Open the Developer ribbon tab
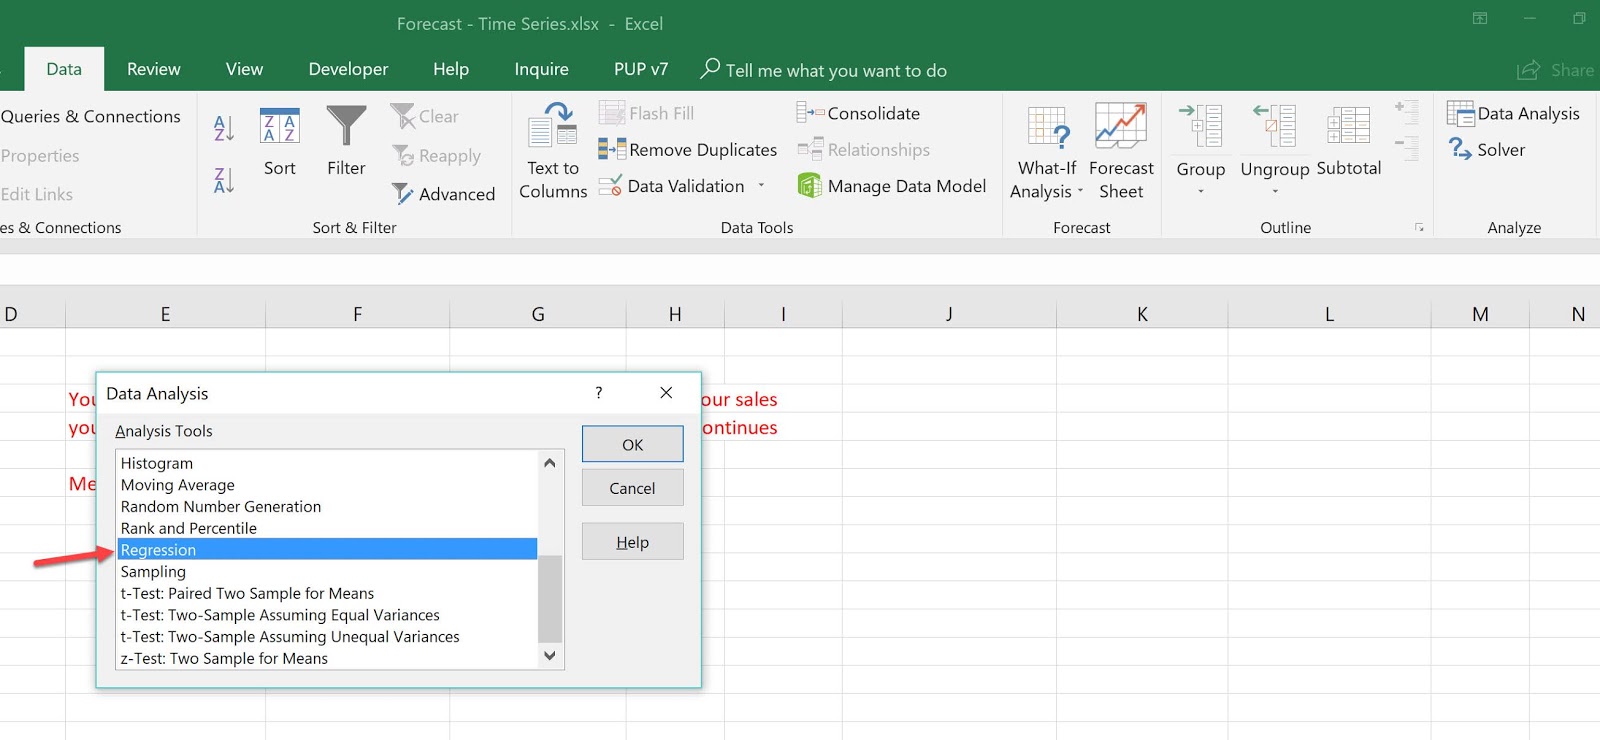This screenshot has width=1600, height=740. [348, 69]
